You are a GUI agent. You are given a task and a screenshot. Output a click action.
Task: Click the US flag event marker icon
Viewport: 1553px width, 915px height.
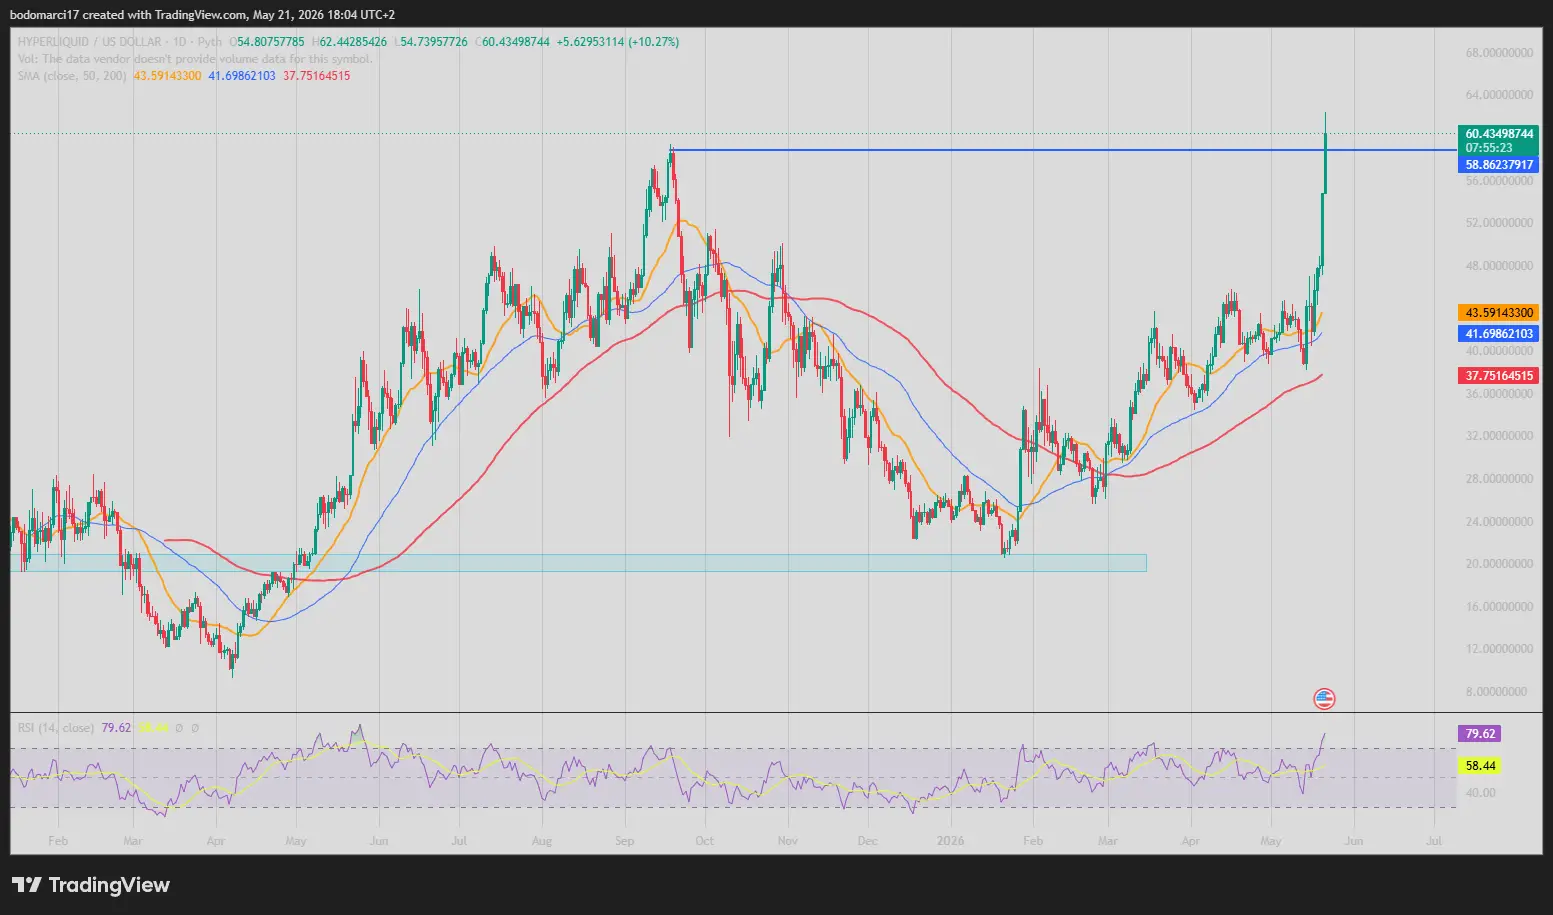pos(1324,699)
